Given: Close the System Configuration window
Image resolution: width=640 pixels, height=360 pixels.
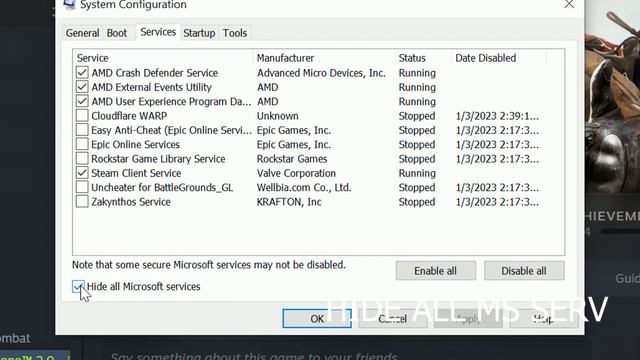Looking at the screenshot, I should pyautogui.click(x=569, y=5).
